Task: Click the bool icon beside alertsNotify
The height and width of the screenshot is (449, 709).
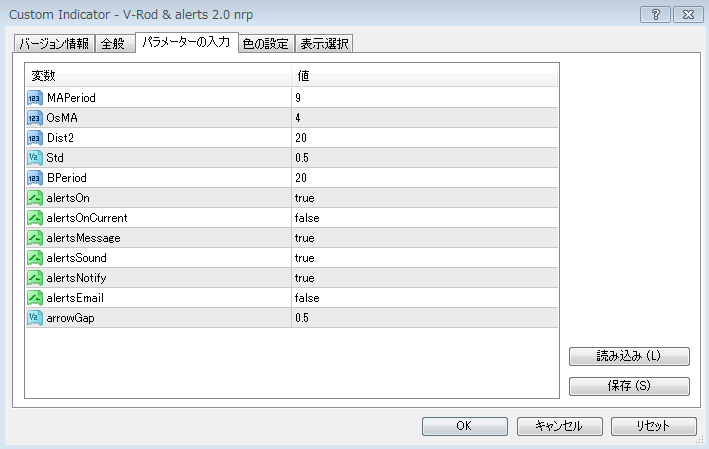Action: (35, 278)
